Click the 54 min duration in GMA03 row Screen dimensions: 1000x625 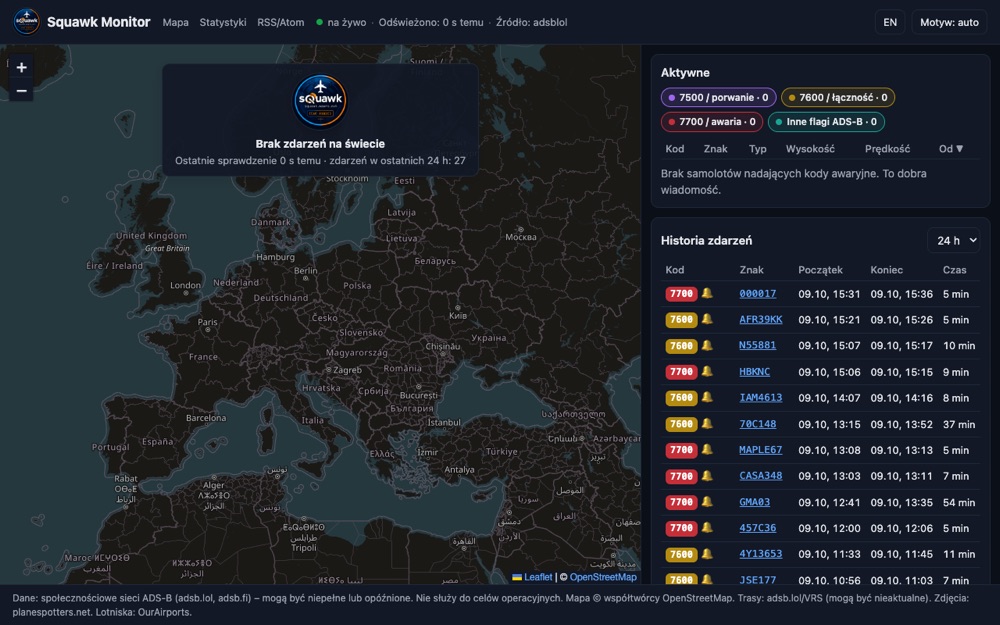pyautogui.click(x=959, y=503)
